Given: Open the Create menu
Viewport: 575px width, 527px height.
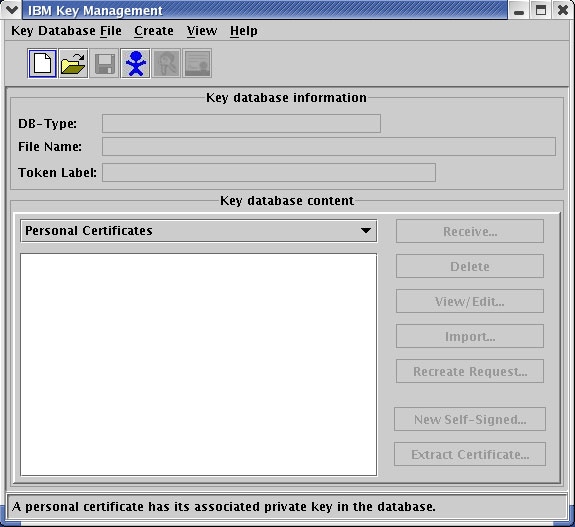Looking at the screenshot, I should click(x=154, y=31).
